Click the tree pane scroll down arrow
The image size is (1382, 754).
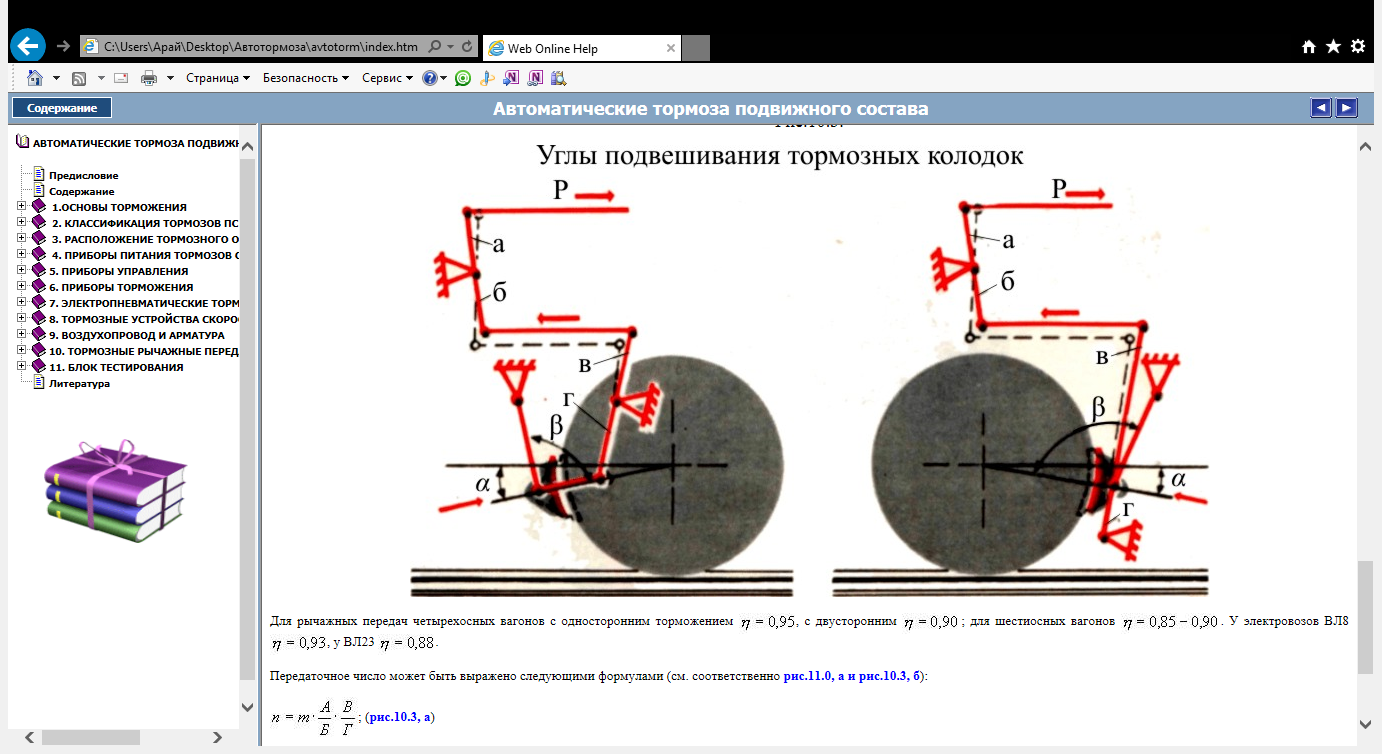click(248, 707)
